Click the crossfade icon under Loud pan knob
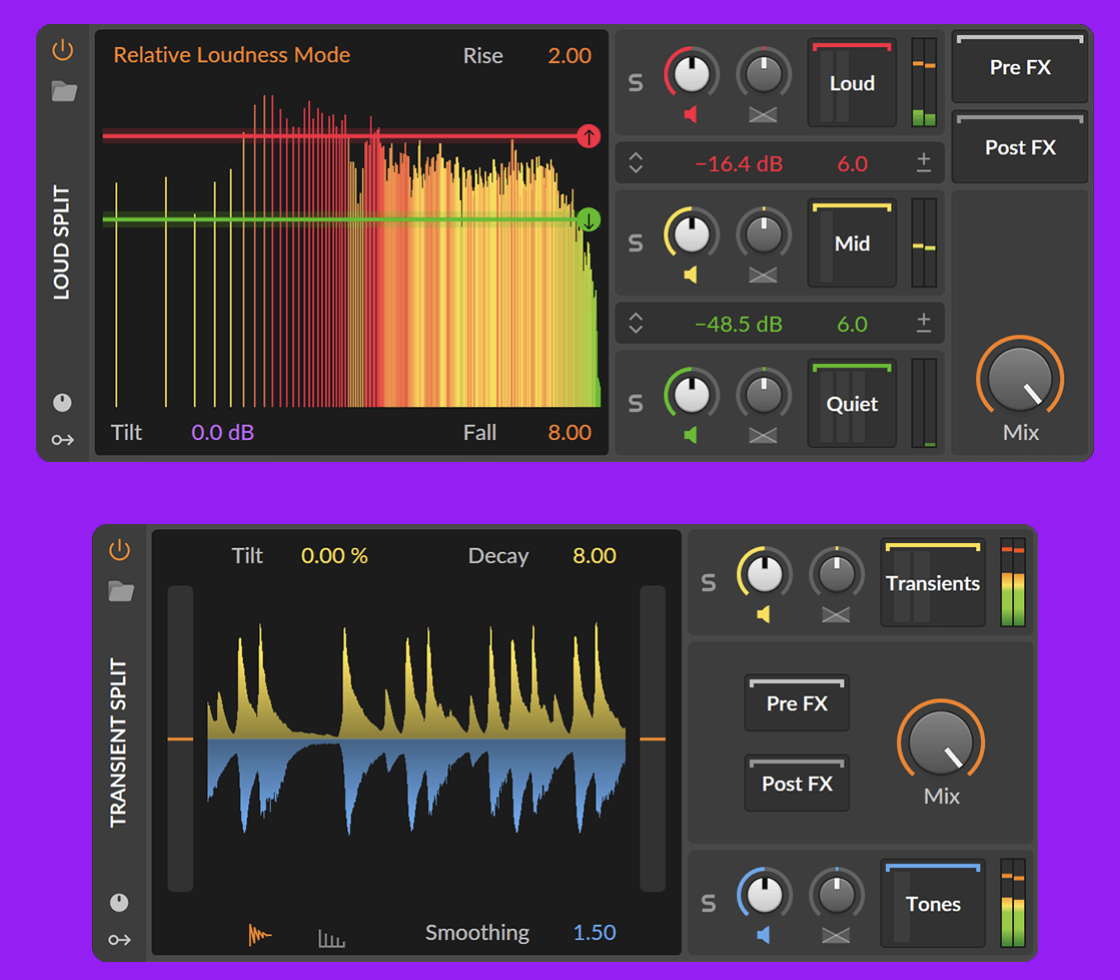Image resolution: width=1120 pixels, height=980 pixels. [x=763, y=114]
